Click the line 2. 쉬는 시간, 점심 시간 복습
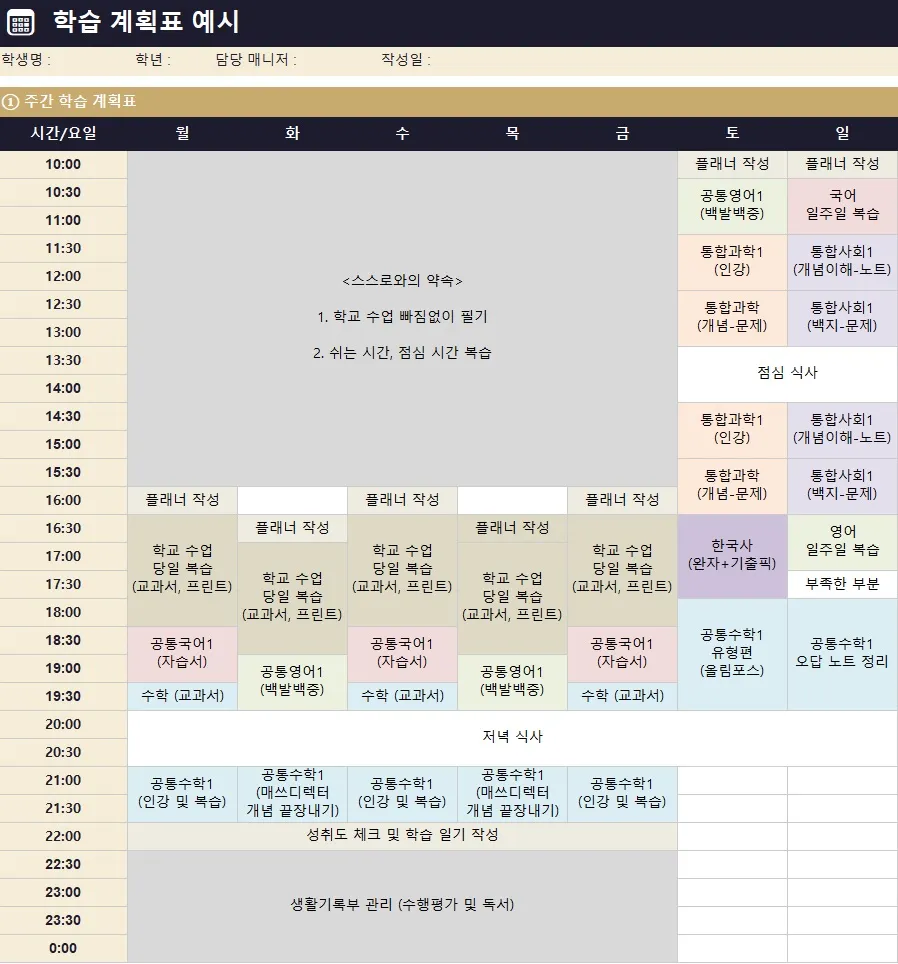The image size is (898, 964). (x=403, y=353)
